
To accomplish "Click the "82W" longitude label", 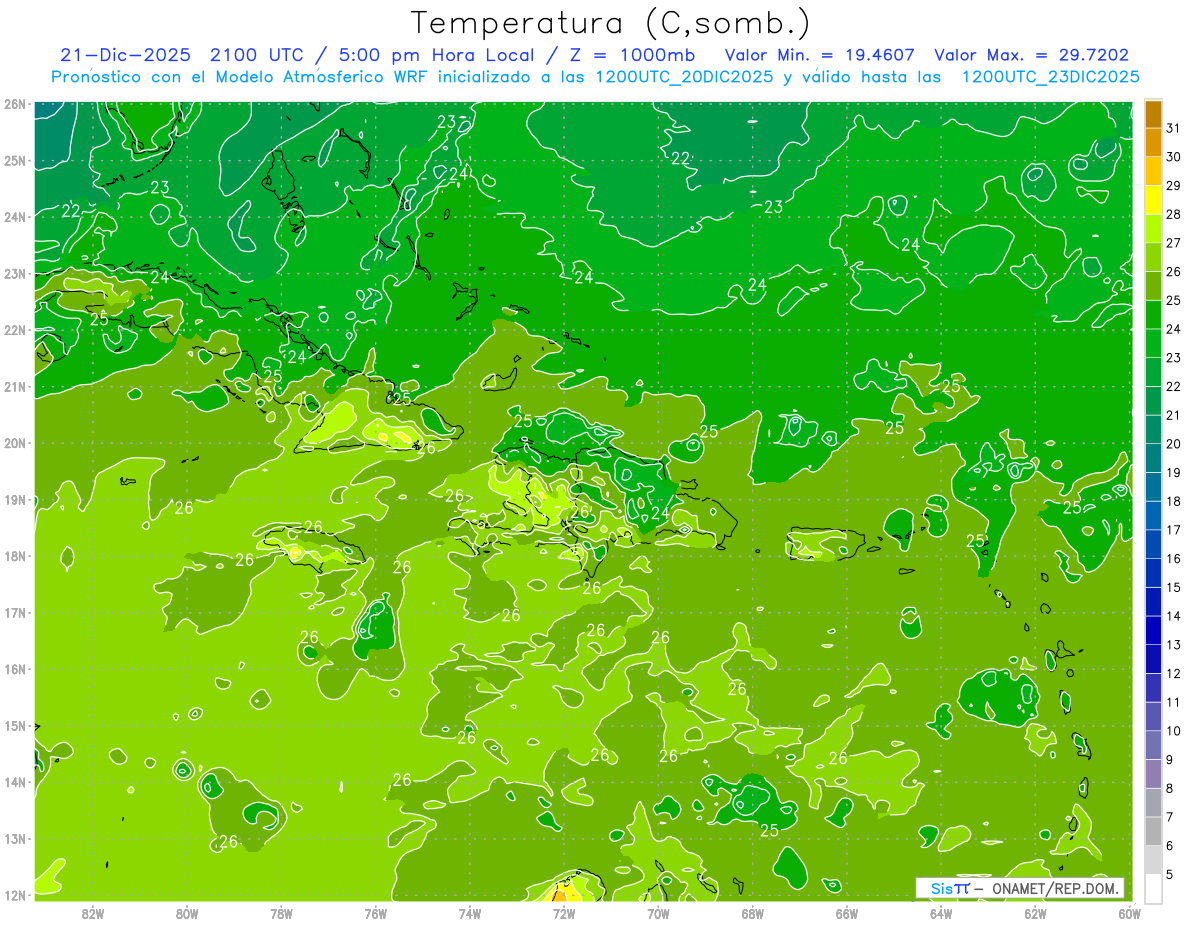I will 93,912.
